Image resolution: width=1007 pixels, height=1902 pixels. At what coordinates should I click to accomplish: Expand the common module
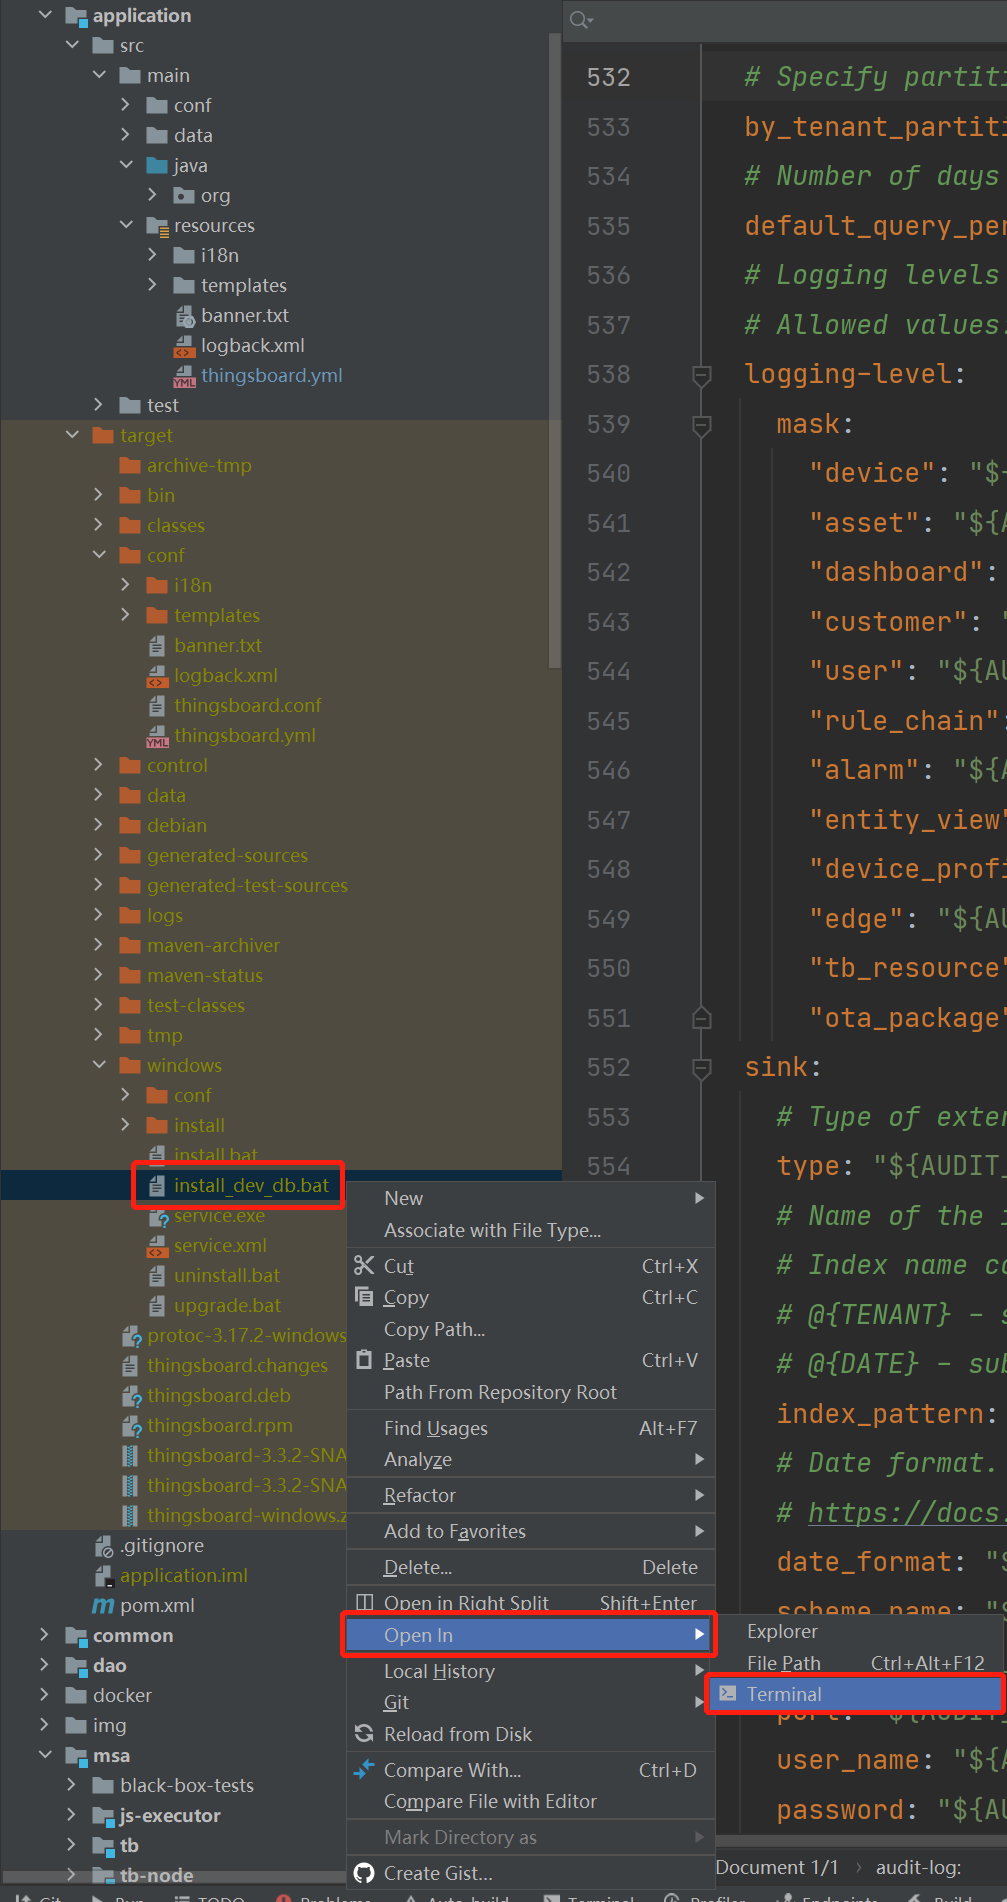(x=44, y=1634)
